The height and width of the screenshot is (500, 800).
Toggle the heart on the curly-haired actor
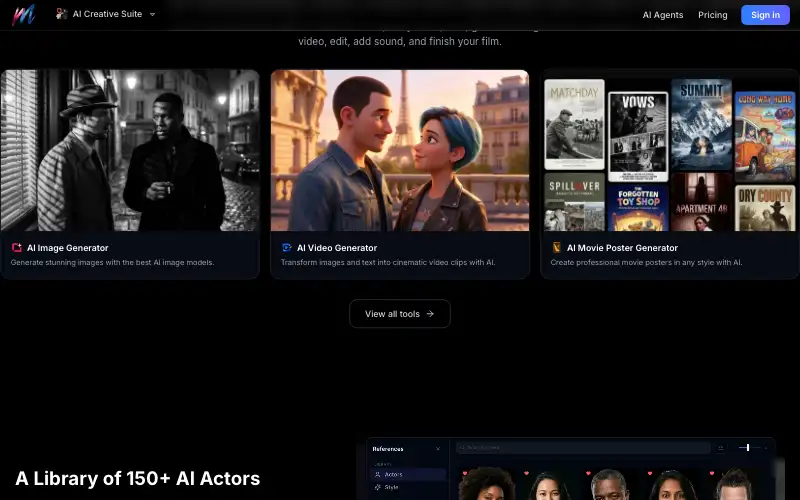coord(465,473)
